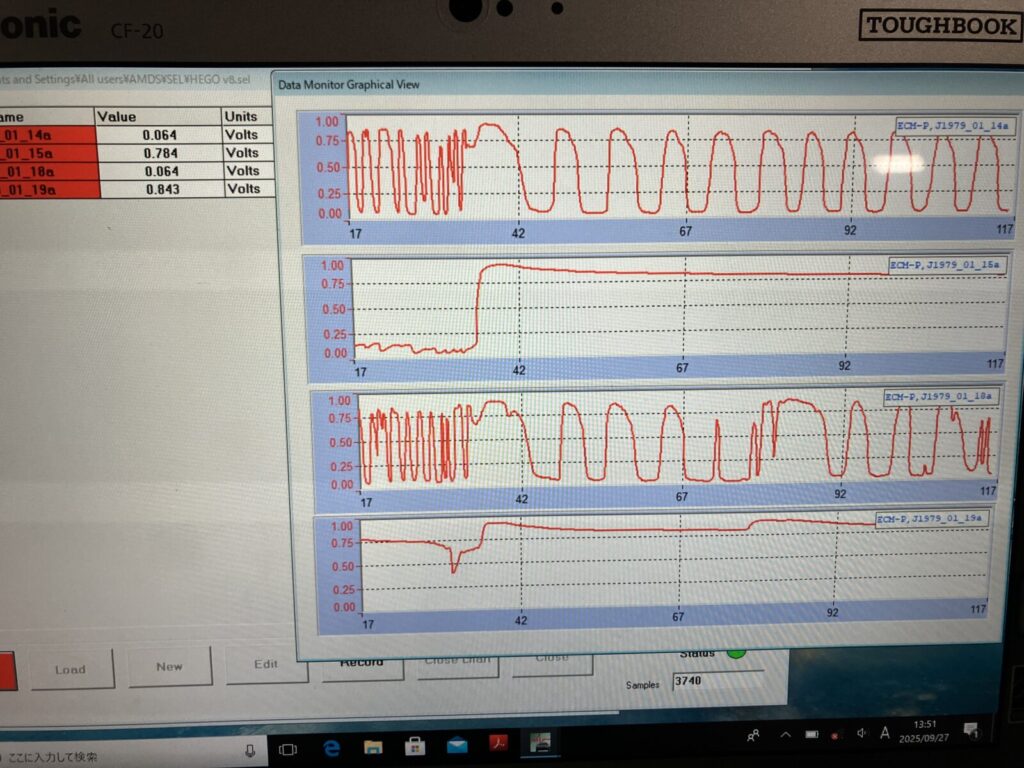Open Microsoft Edge from the taskbar

click(x=331, y=747)
